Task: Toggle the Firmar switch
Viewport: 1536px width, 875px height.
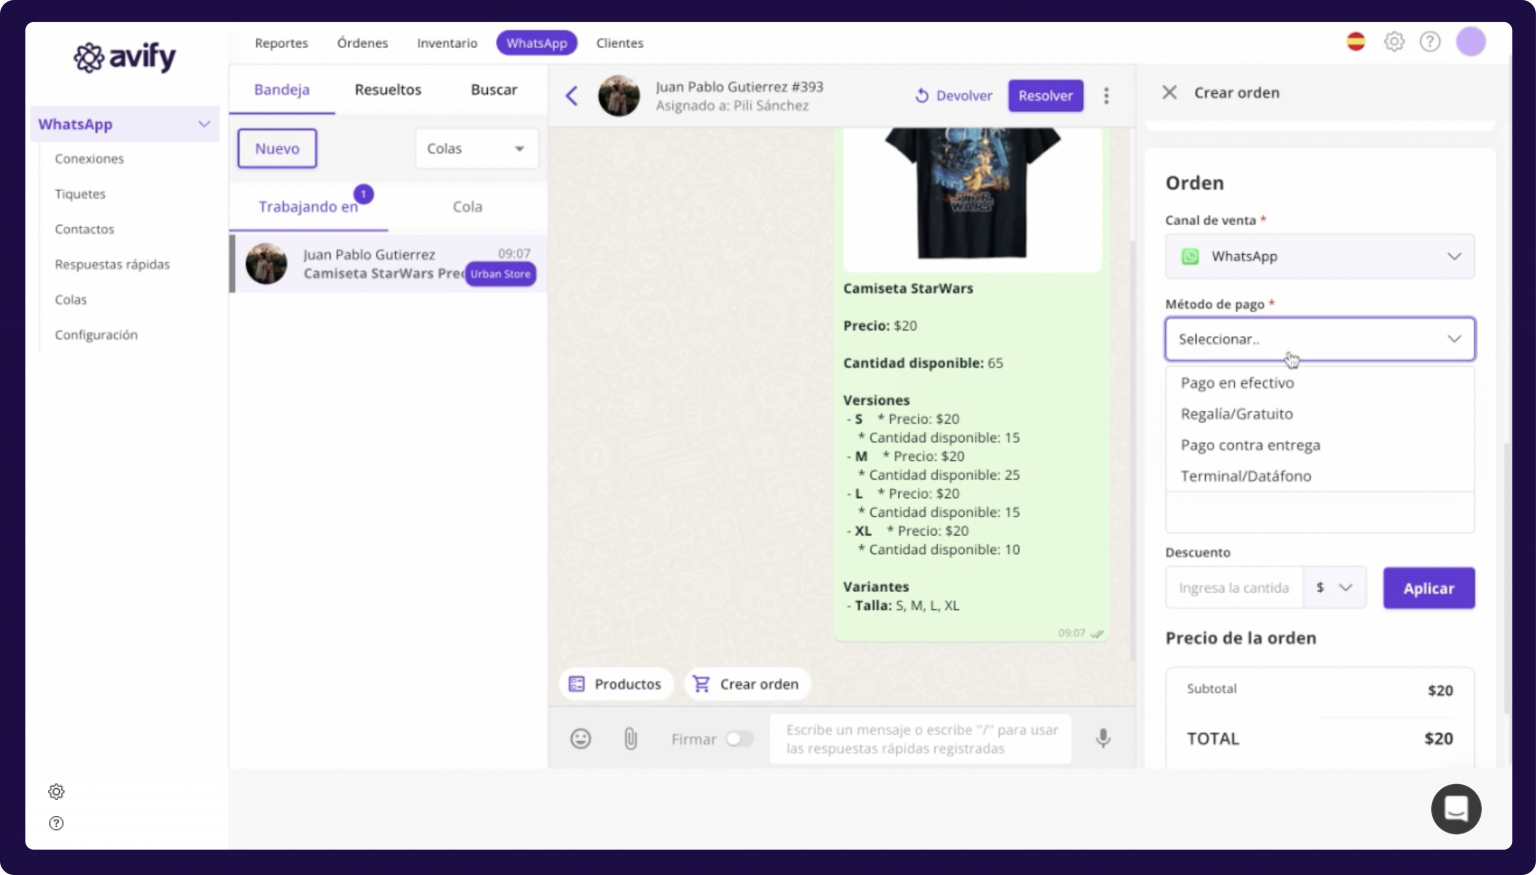Action: point(739,739)
